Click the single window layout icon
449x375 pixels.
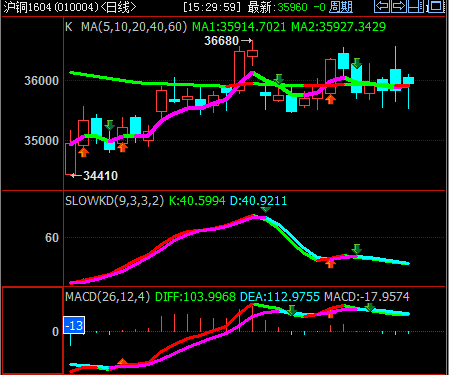pos(436,6)
